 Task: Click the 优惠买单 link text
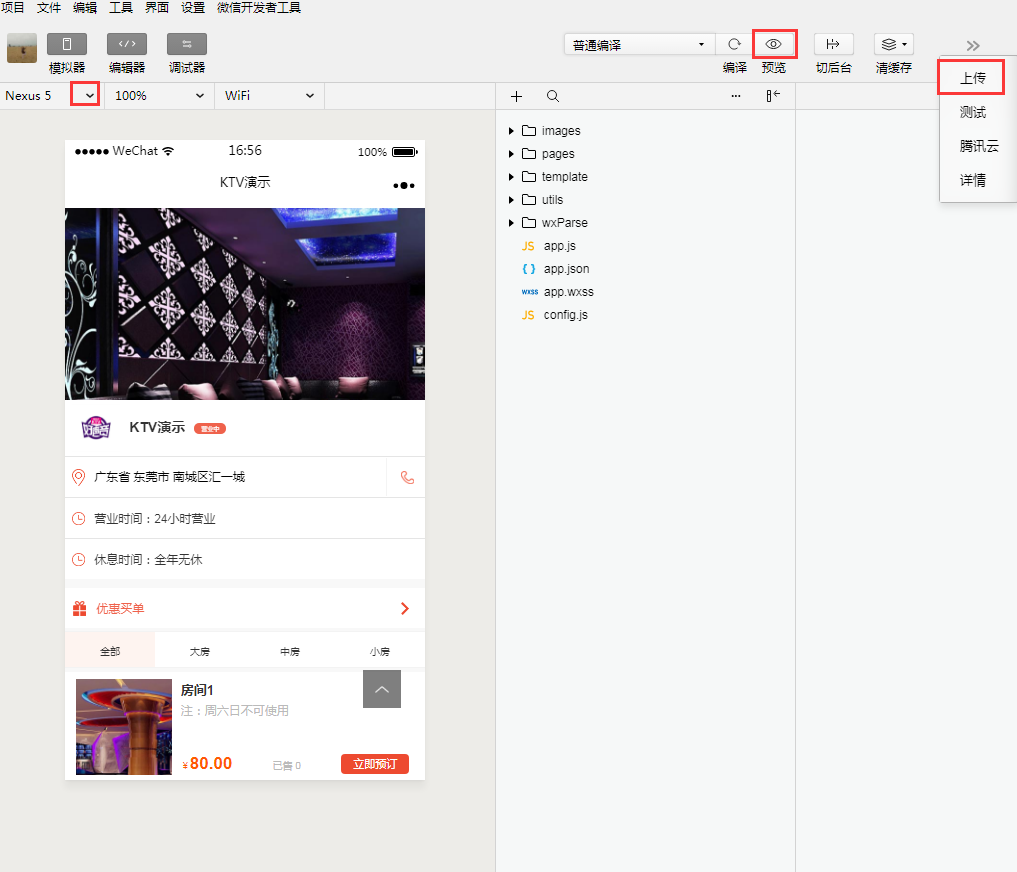(x=120, y=609)
